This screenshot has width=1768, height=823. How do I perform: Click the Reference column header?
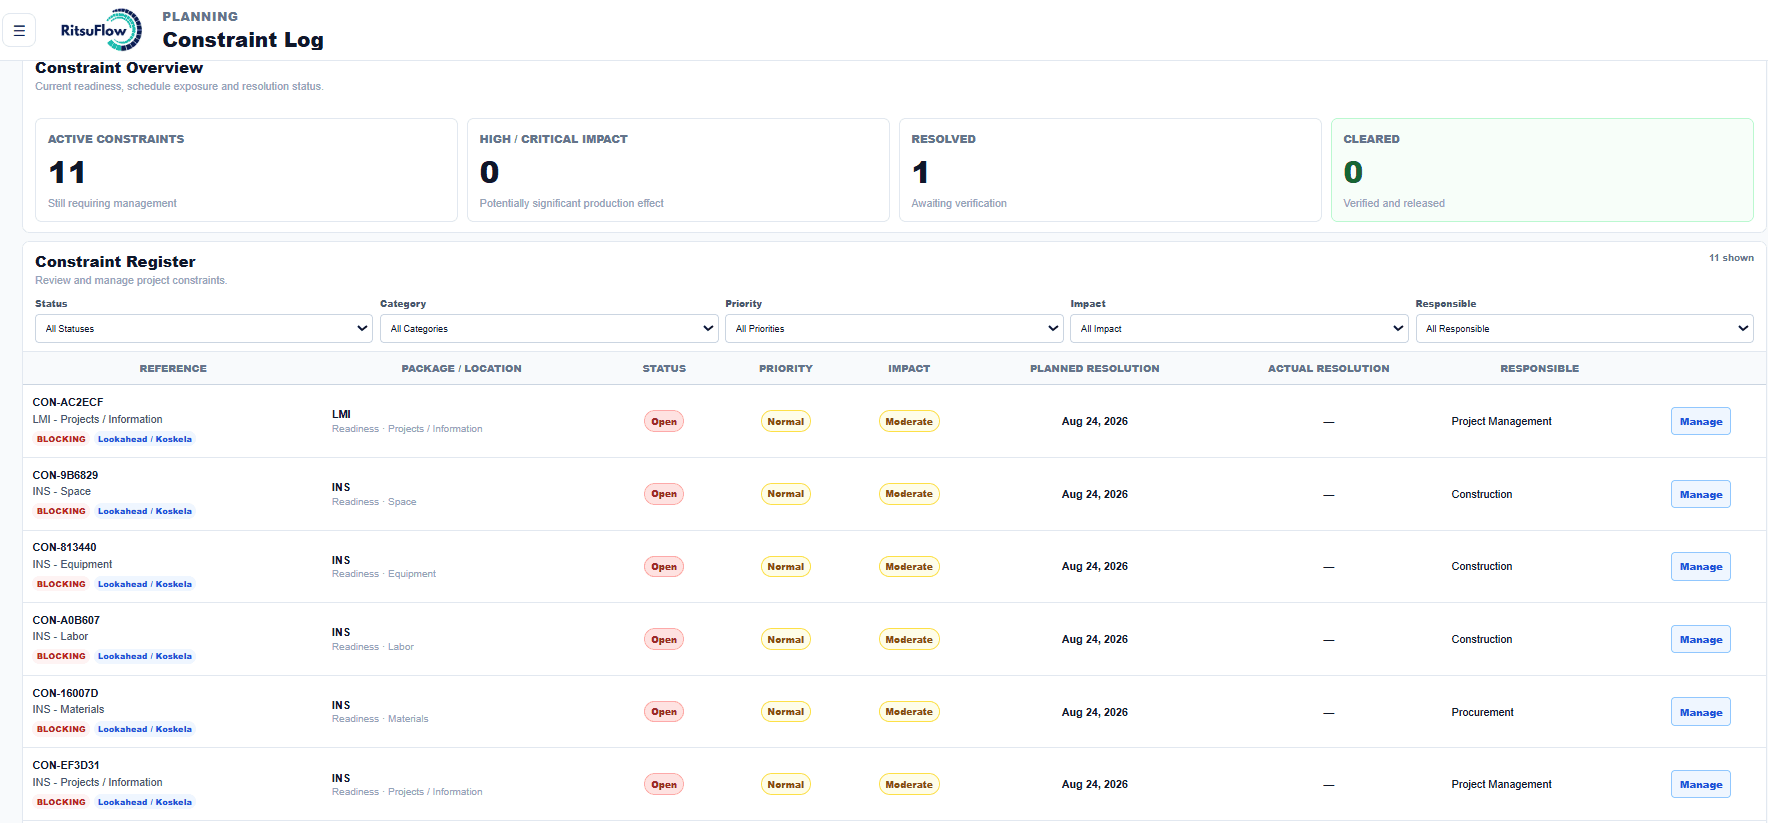173,368
